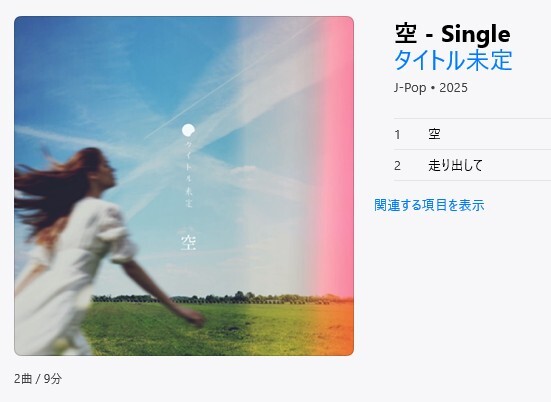Click the woman's outstretched hand

(x=195, y=317)
